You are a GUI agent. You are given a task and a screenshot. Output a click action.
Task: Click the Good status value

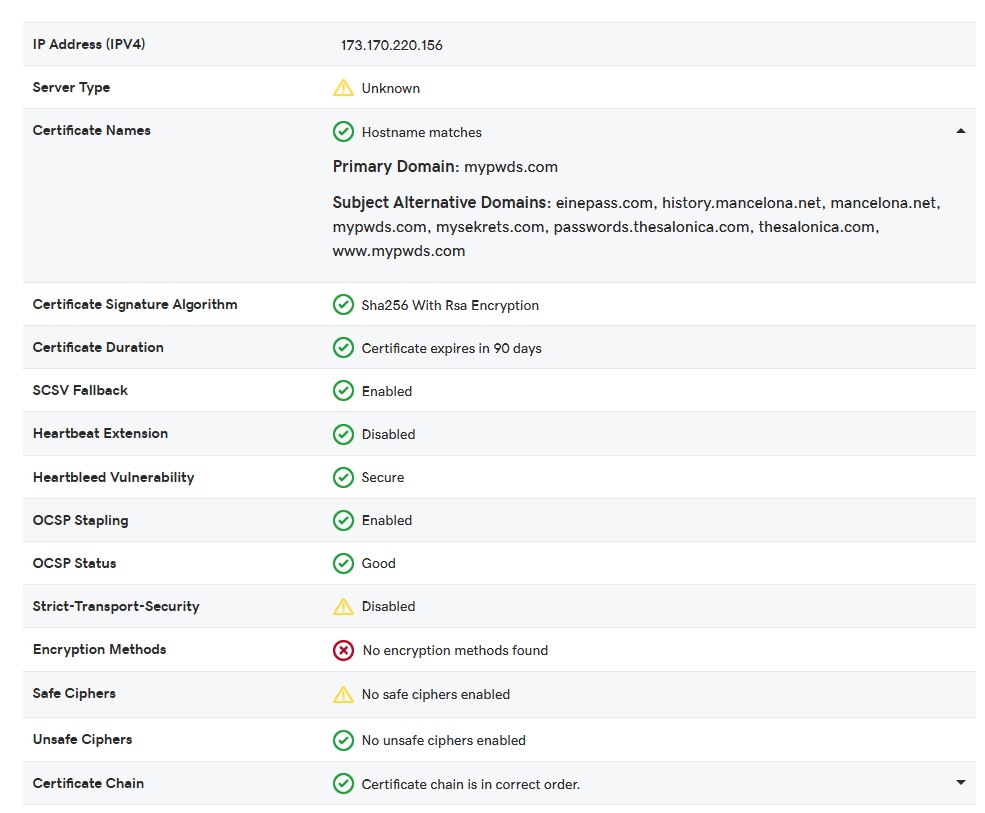pos(378,564)
